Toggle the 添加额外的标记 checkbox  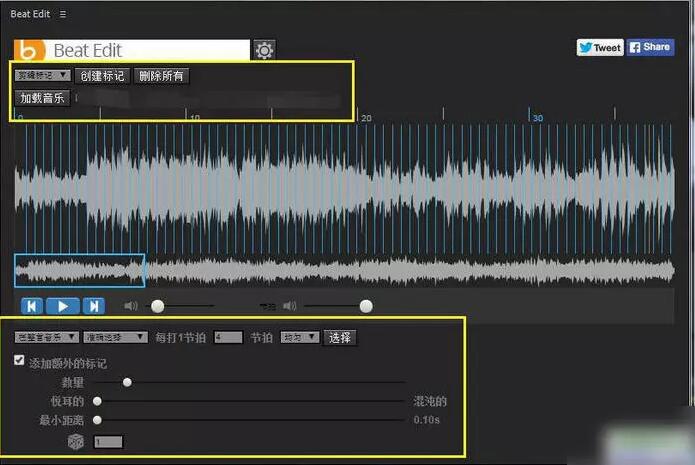(x=19, y=360)
